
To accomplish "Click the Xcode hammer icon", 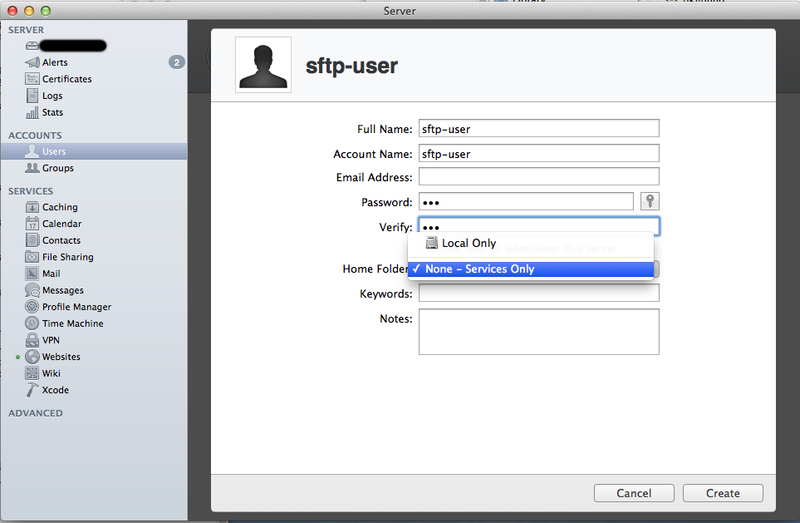I will click(x=33, y=390).
